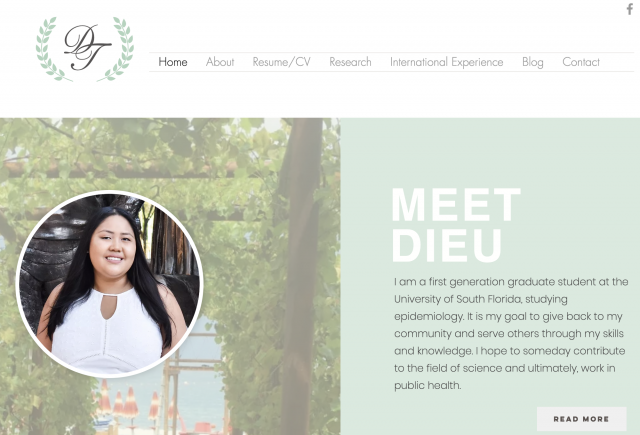This screenshot has width=640, height=435.
Task: Click the word DIEU in the heading
Action: pos(447,245)
